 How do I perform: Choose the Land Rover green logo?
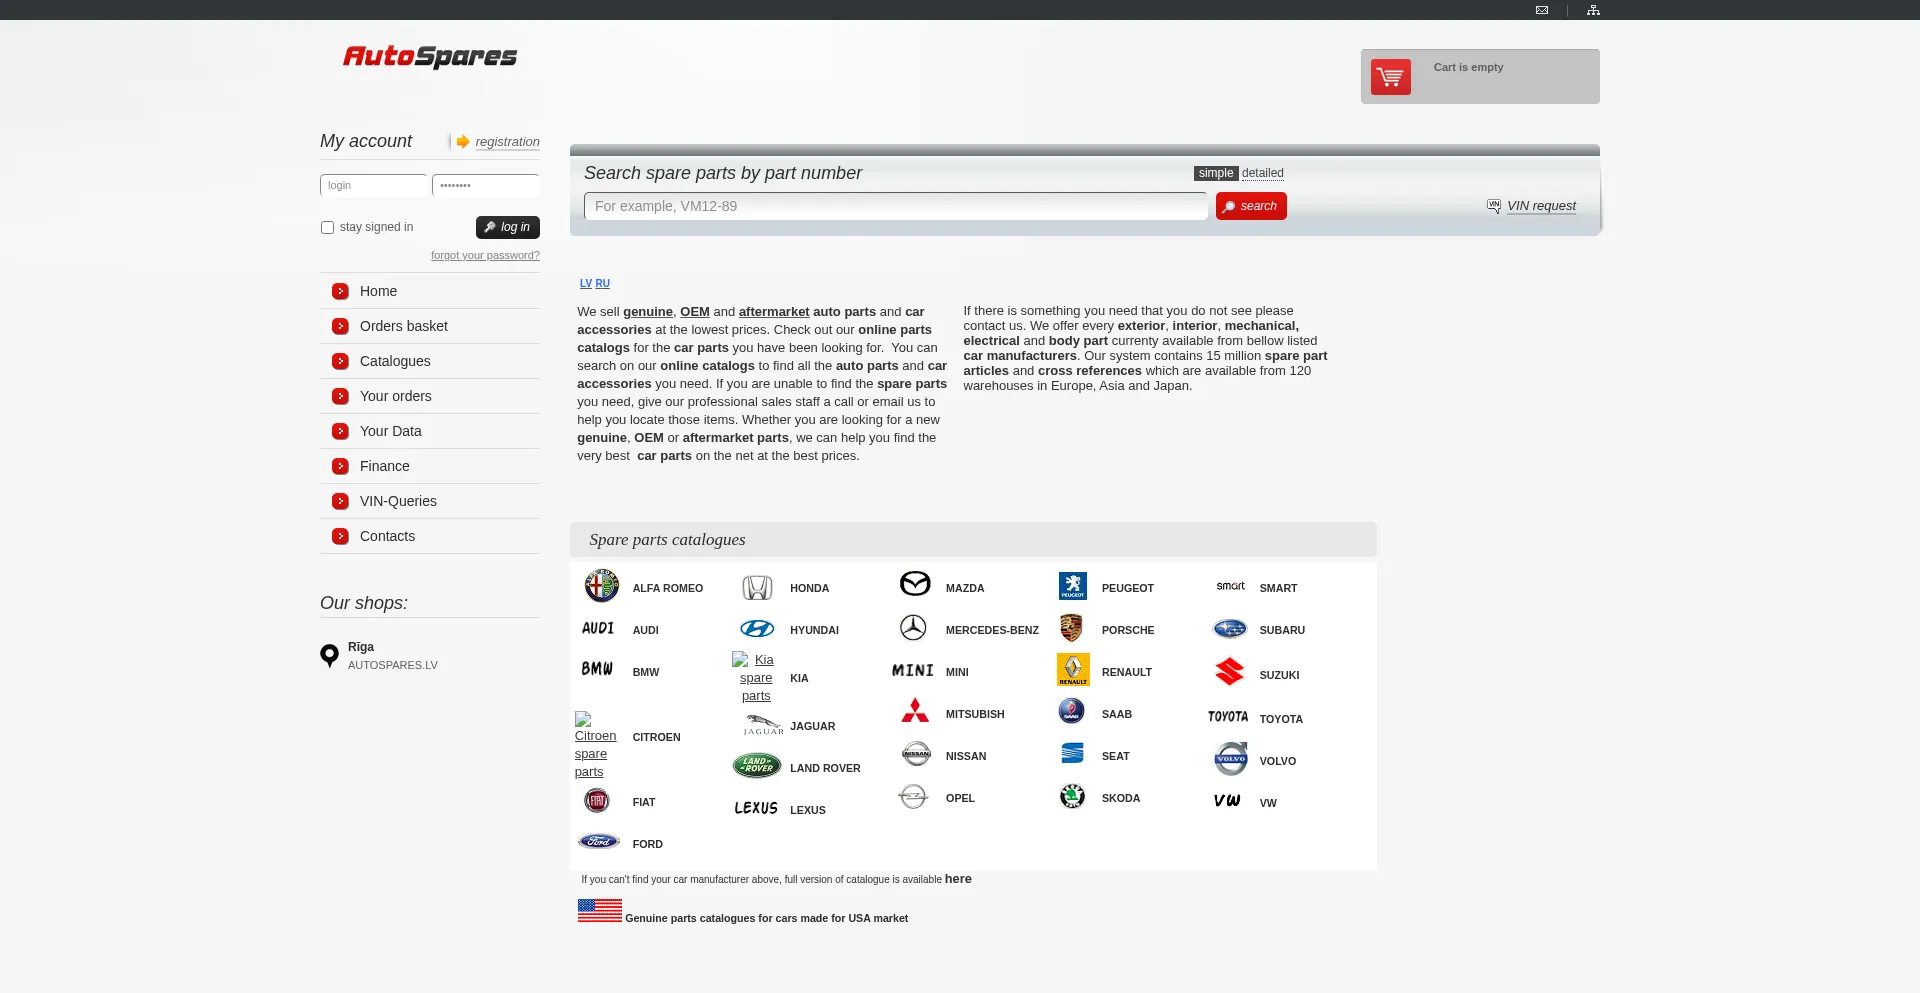coord(757,766)
